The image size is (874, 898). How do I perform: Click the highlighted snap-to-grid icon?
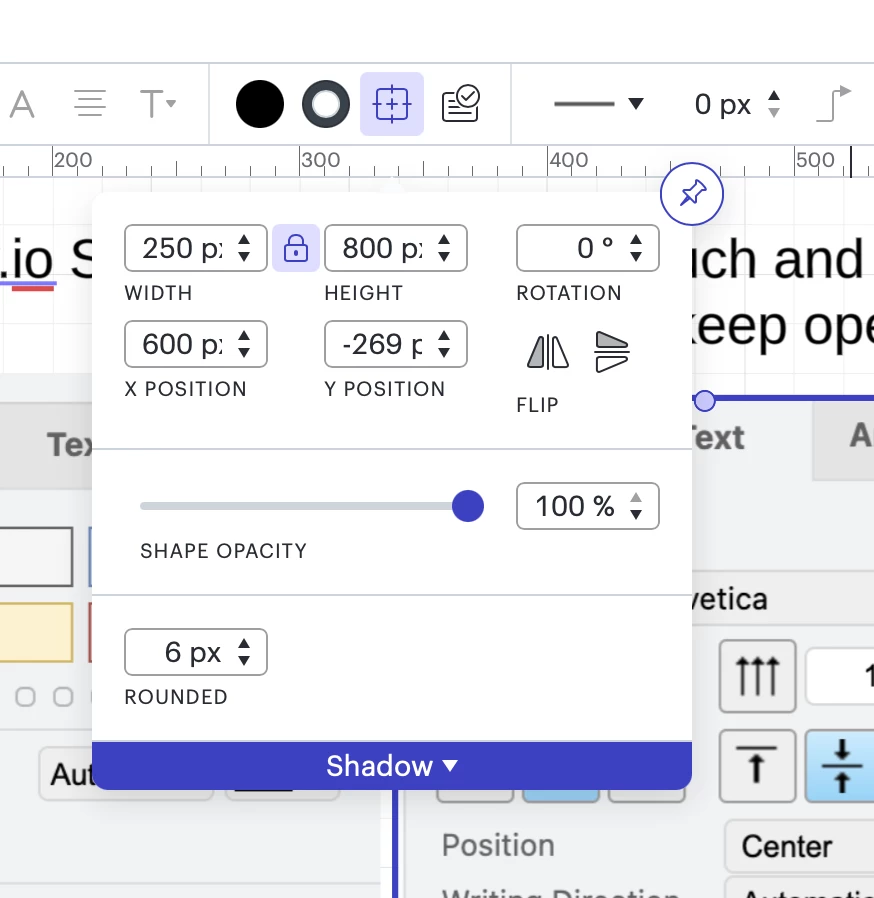coord(392,104)
